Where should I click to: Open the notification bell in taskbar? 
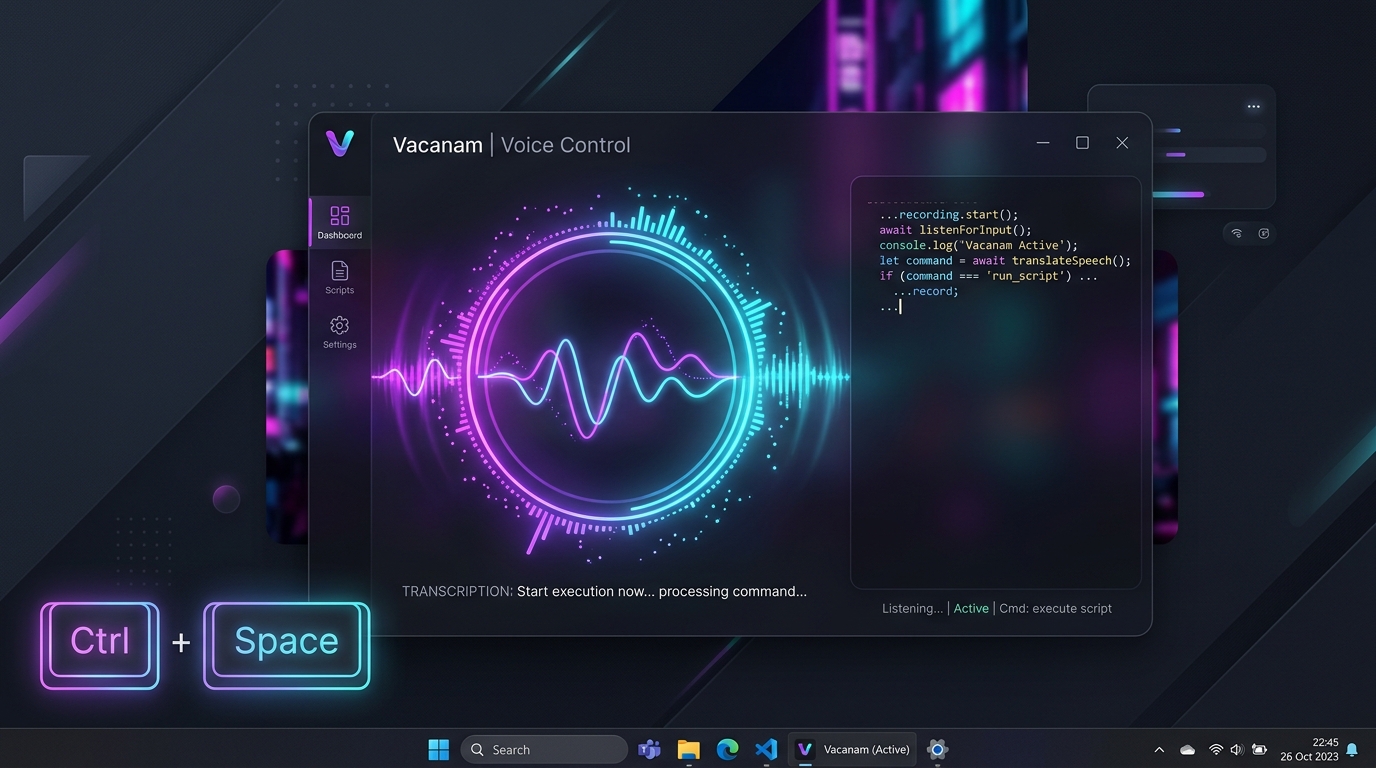pos(1352,750)
